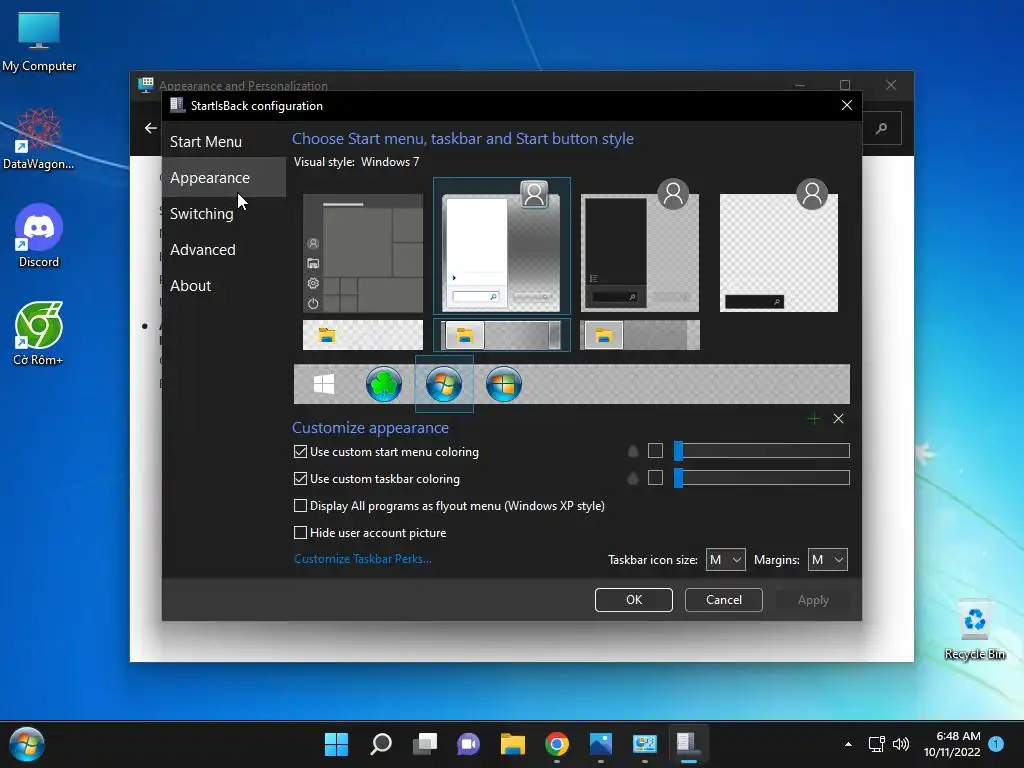The height and width of the screenshot is (768, 1024).
Task: Open the Taskbar icon size dropdown
Action: 725,560
